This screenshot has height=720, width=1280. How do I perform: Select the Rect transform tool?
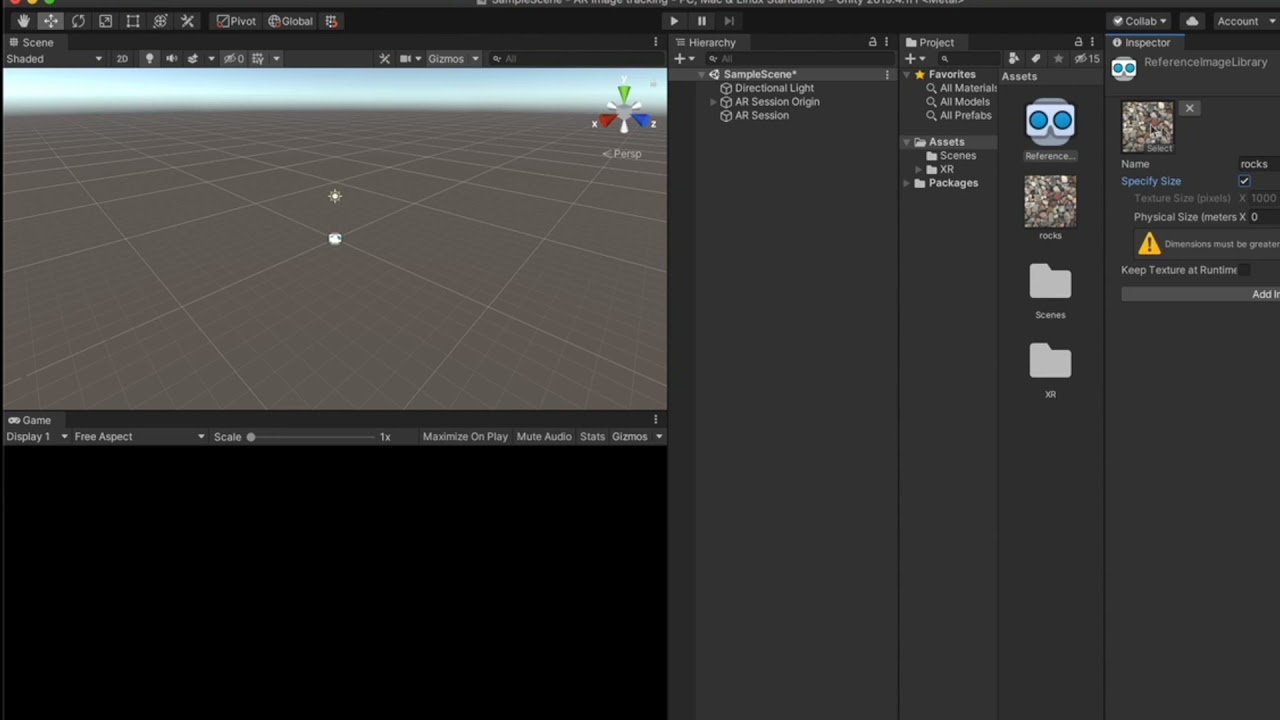(132, 21)
